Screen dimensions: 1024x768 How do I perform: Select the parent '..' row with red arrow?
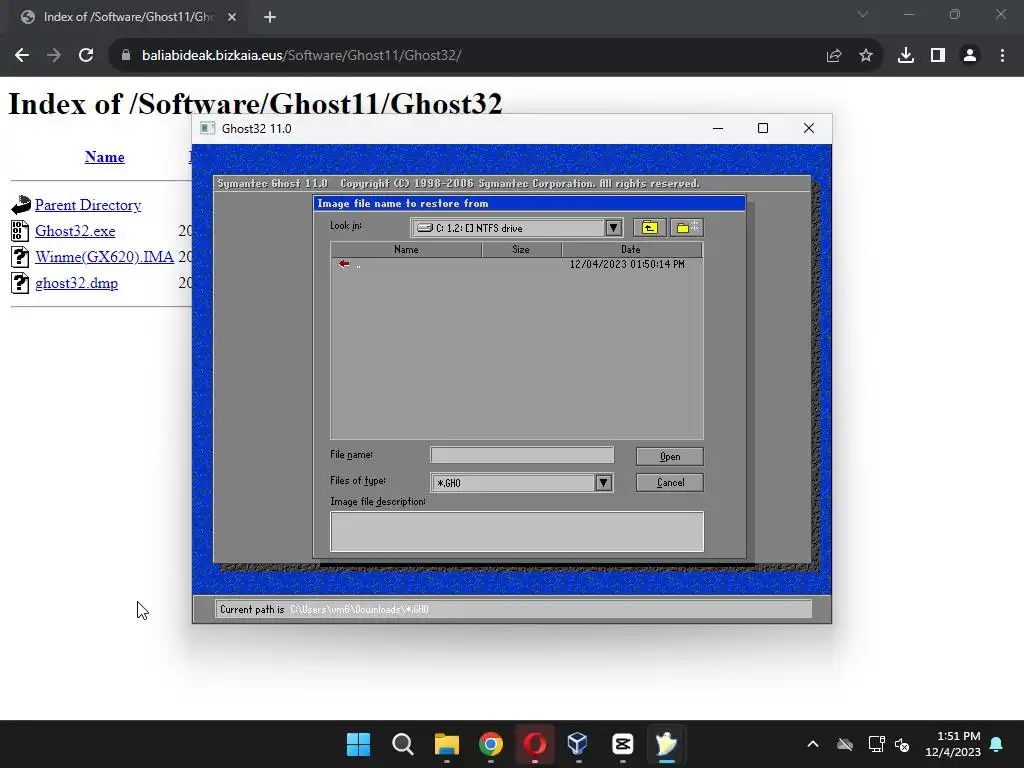point(517,264)
